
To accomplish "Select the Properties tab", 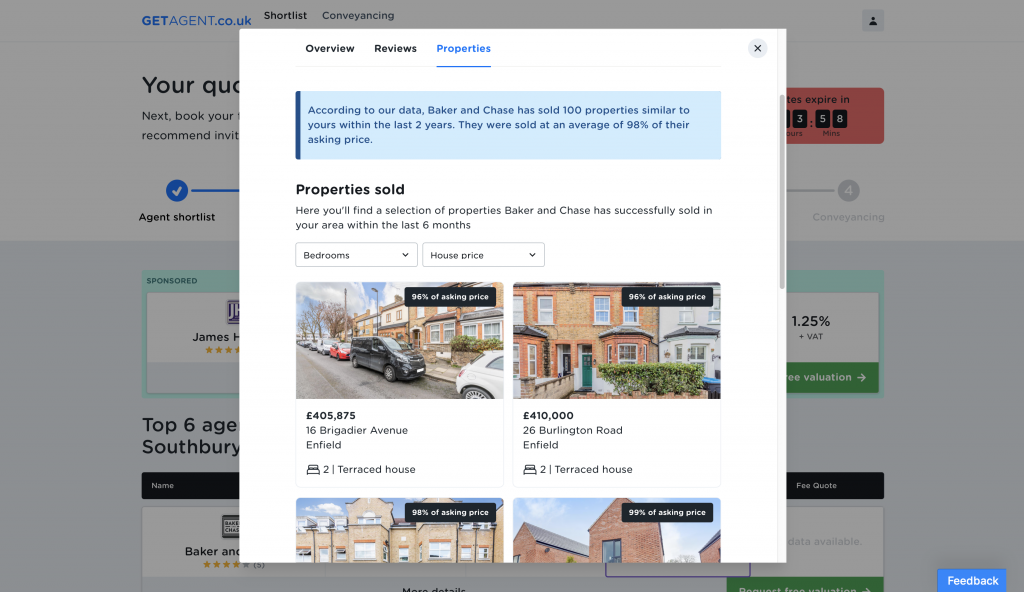I will pyautogui.click(x=463, y=49).
